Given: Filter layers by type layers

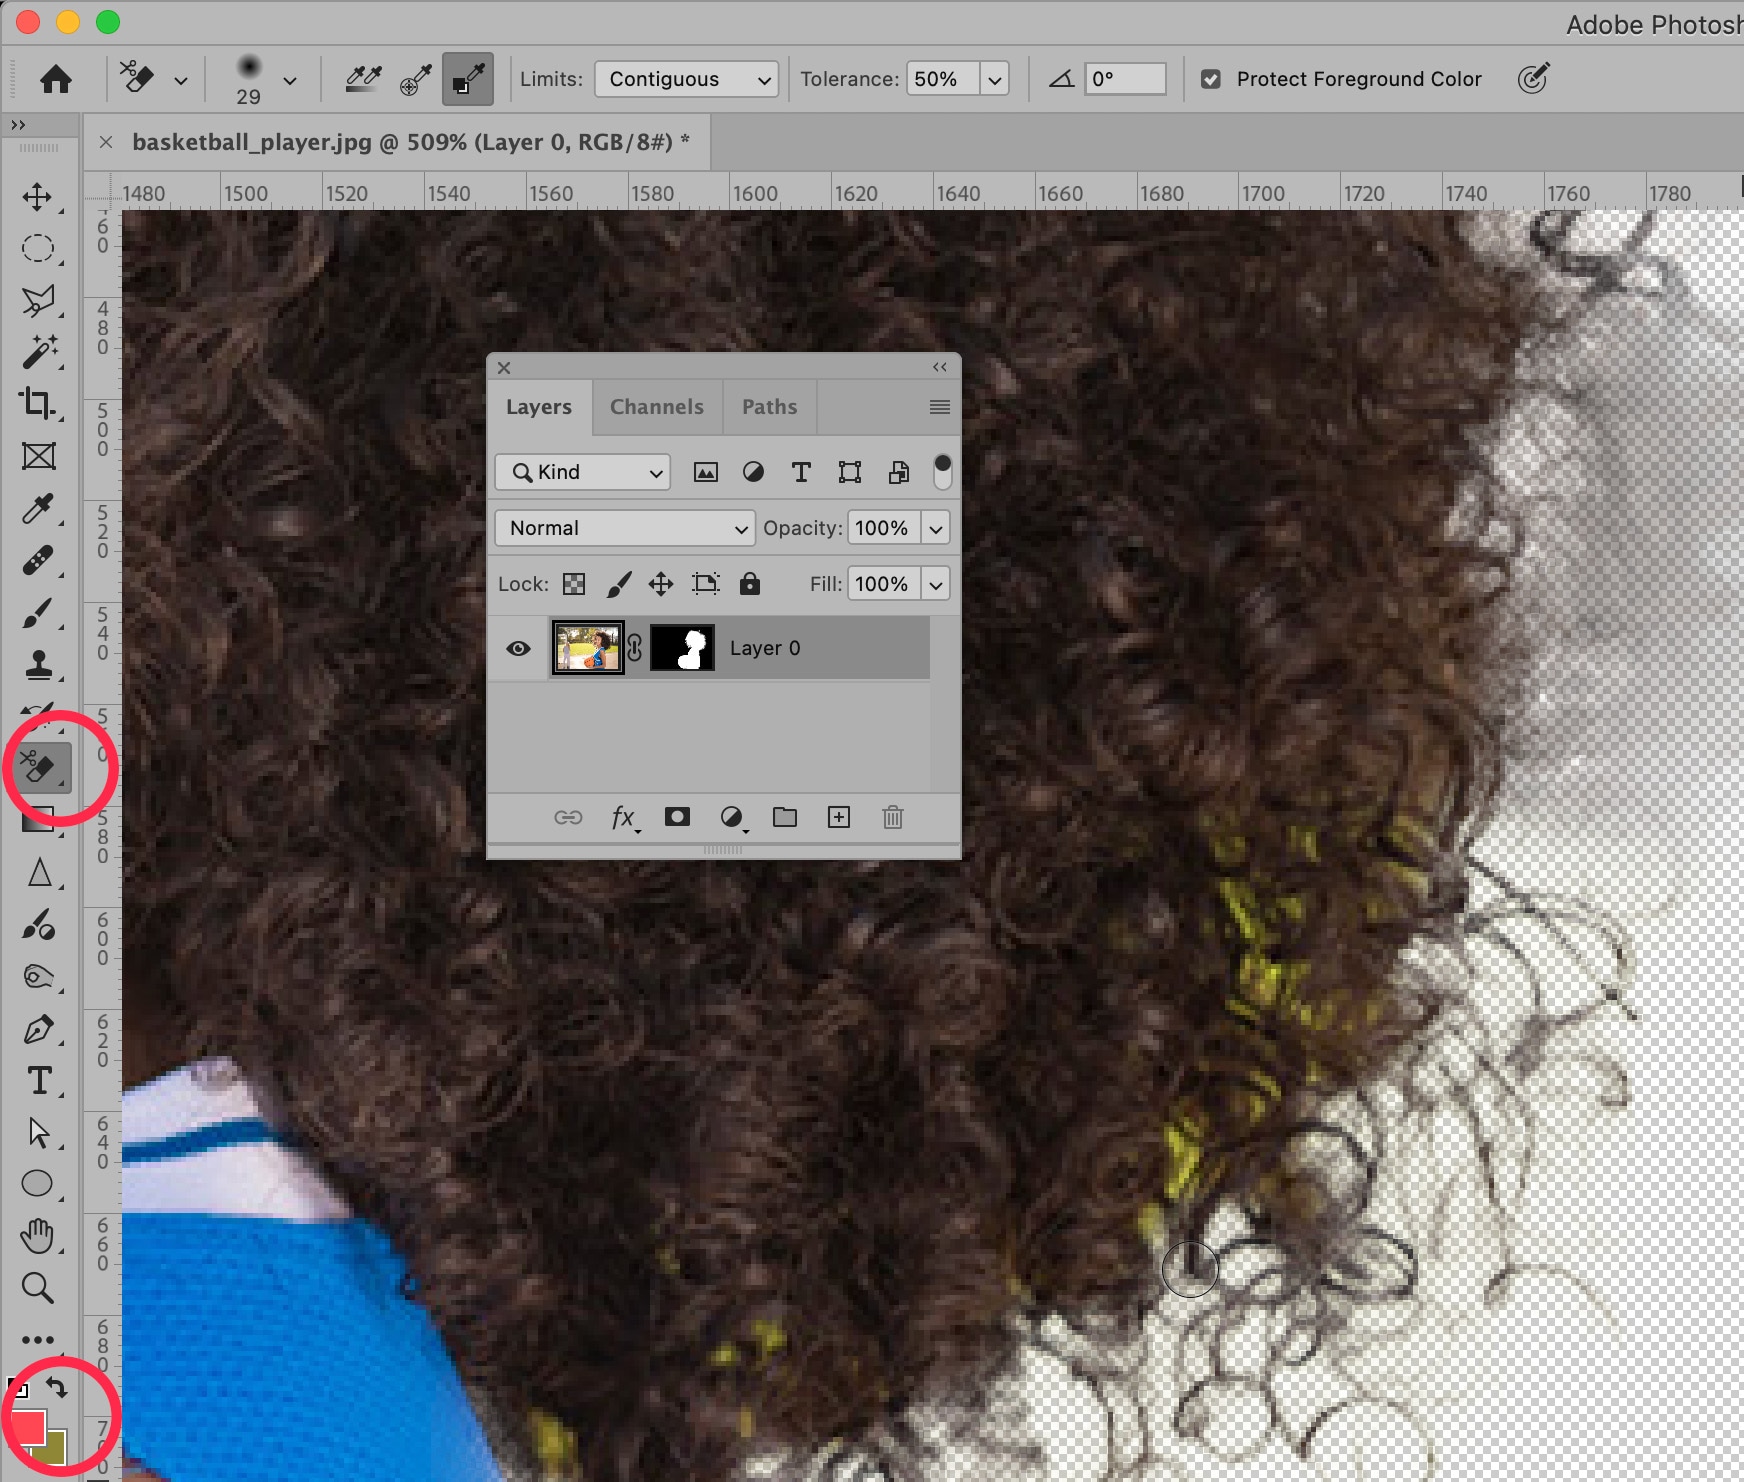Looking at the screenshot, I should click(801, 472).
